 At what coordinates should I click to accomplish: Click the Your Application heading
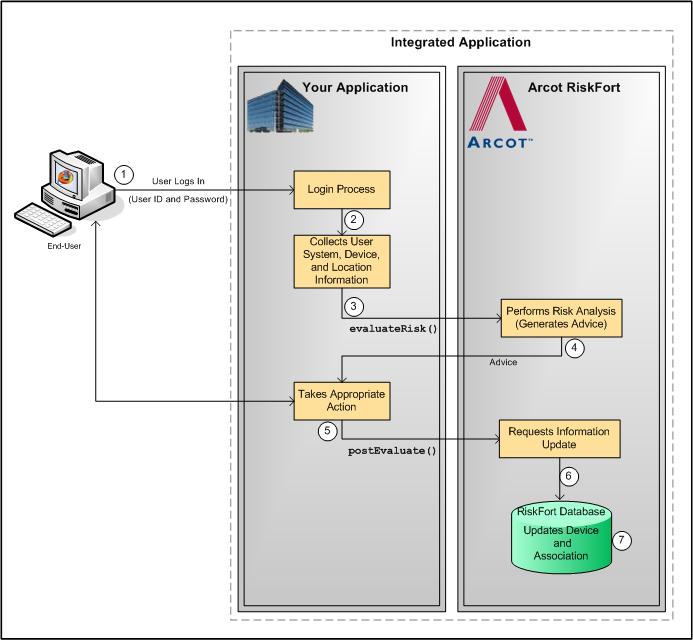(x=355, y=88)
